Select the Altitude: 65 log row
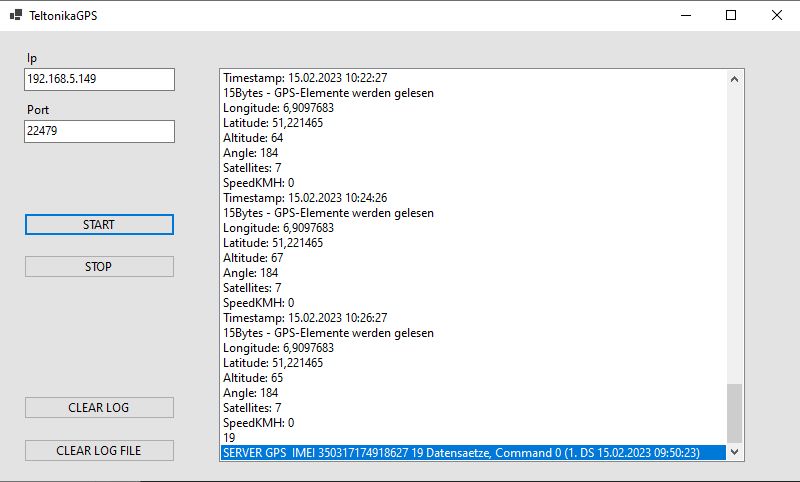Screen dimensions: 800x482 [473, 378]
